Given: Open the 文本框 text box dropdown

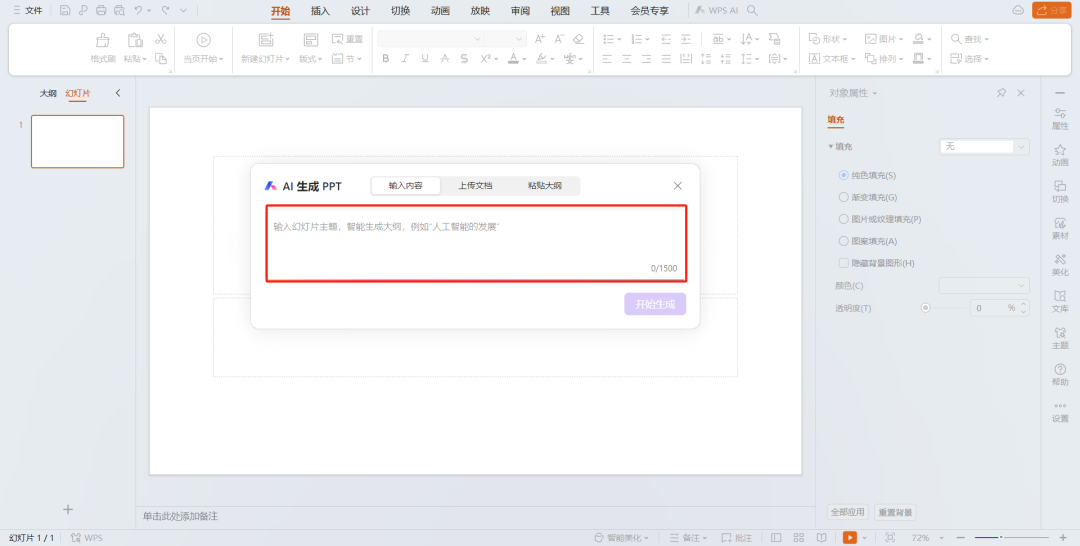Looking at the screenshot, I should (832, 59).
